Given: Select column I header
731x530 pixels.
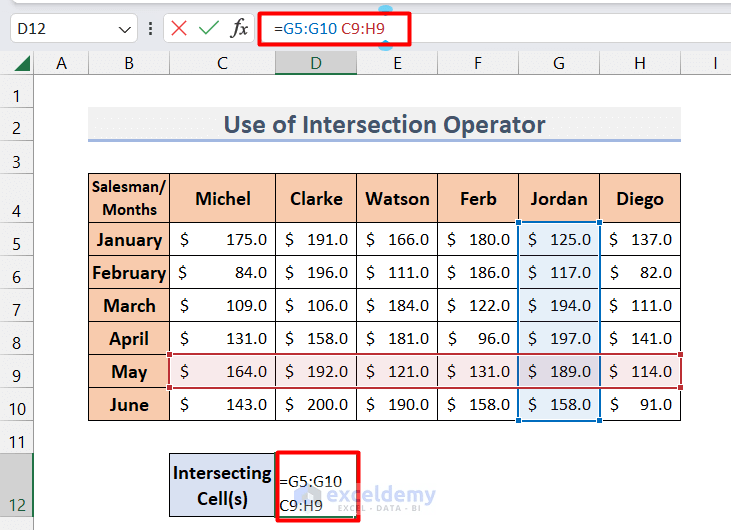Looking at the screenshot, I should click(x=706, y=63).
